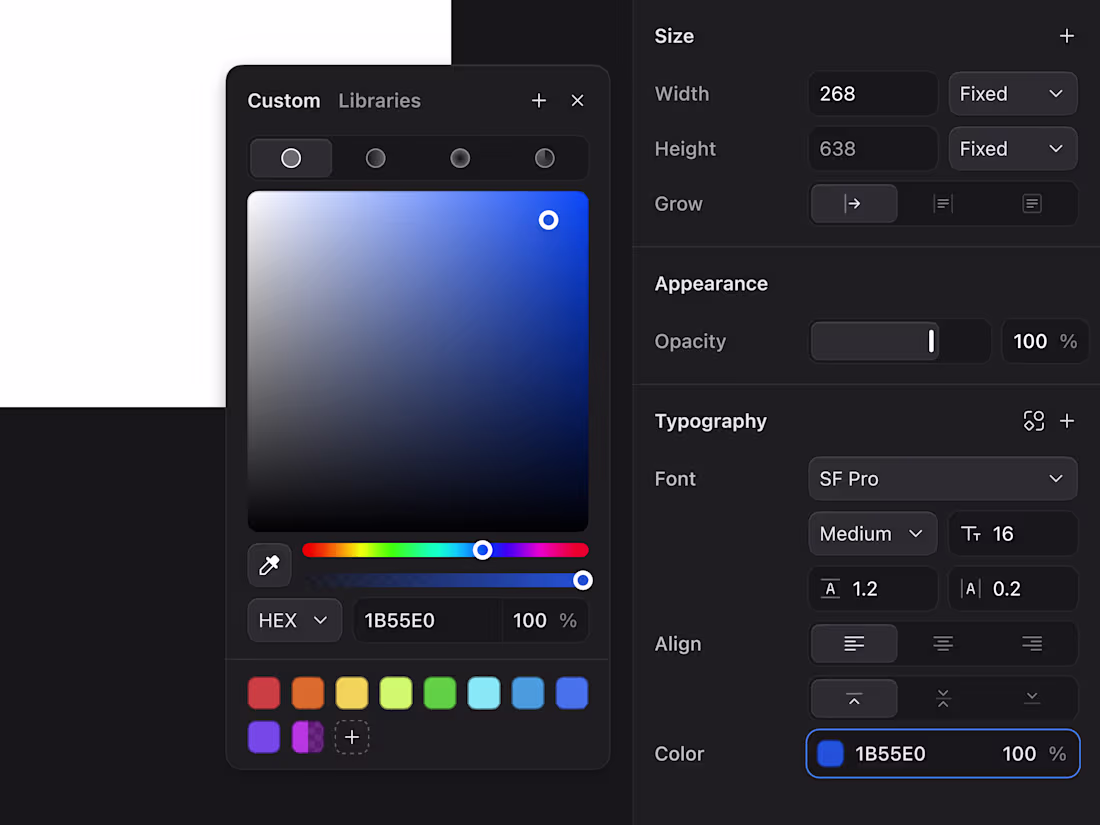Click the Width value input field
This screenshot has width=1100, height=825.
(x=872, y=93)
